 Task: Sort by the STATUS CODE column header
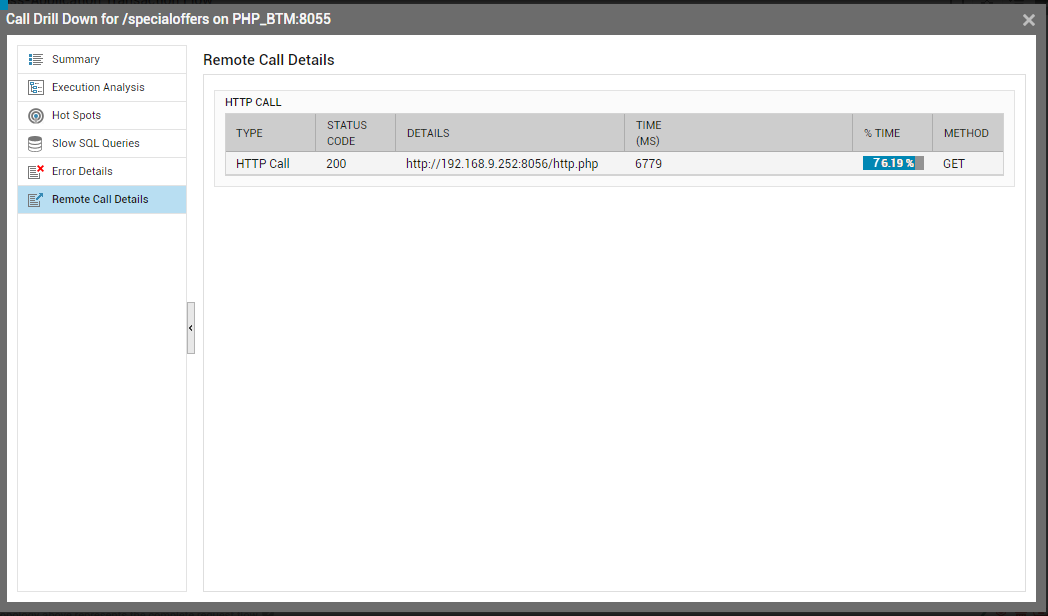tap(356, 133)
